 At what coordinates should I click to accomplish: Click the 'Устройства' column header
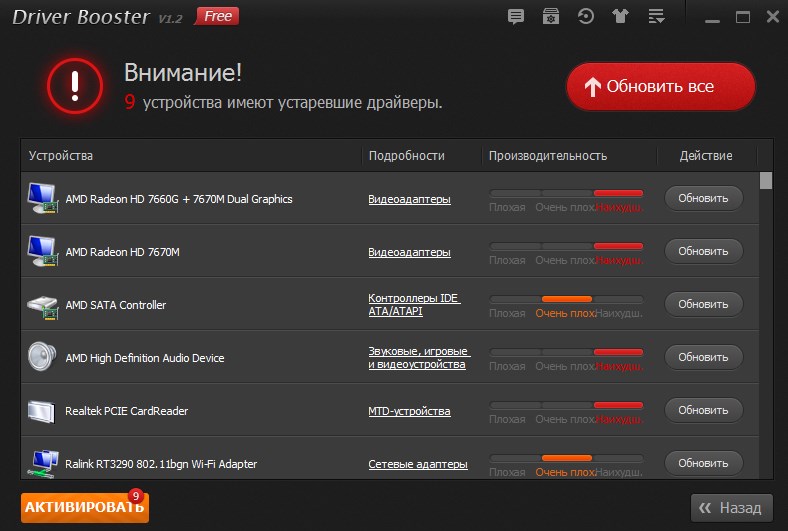pos(61,156)
